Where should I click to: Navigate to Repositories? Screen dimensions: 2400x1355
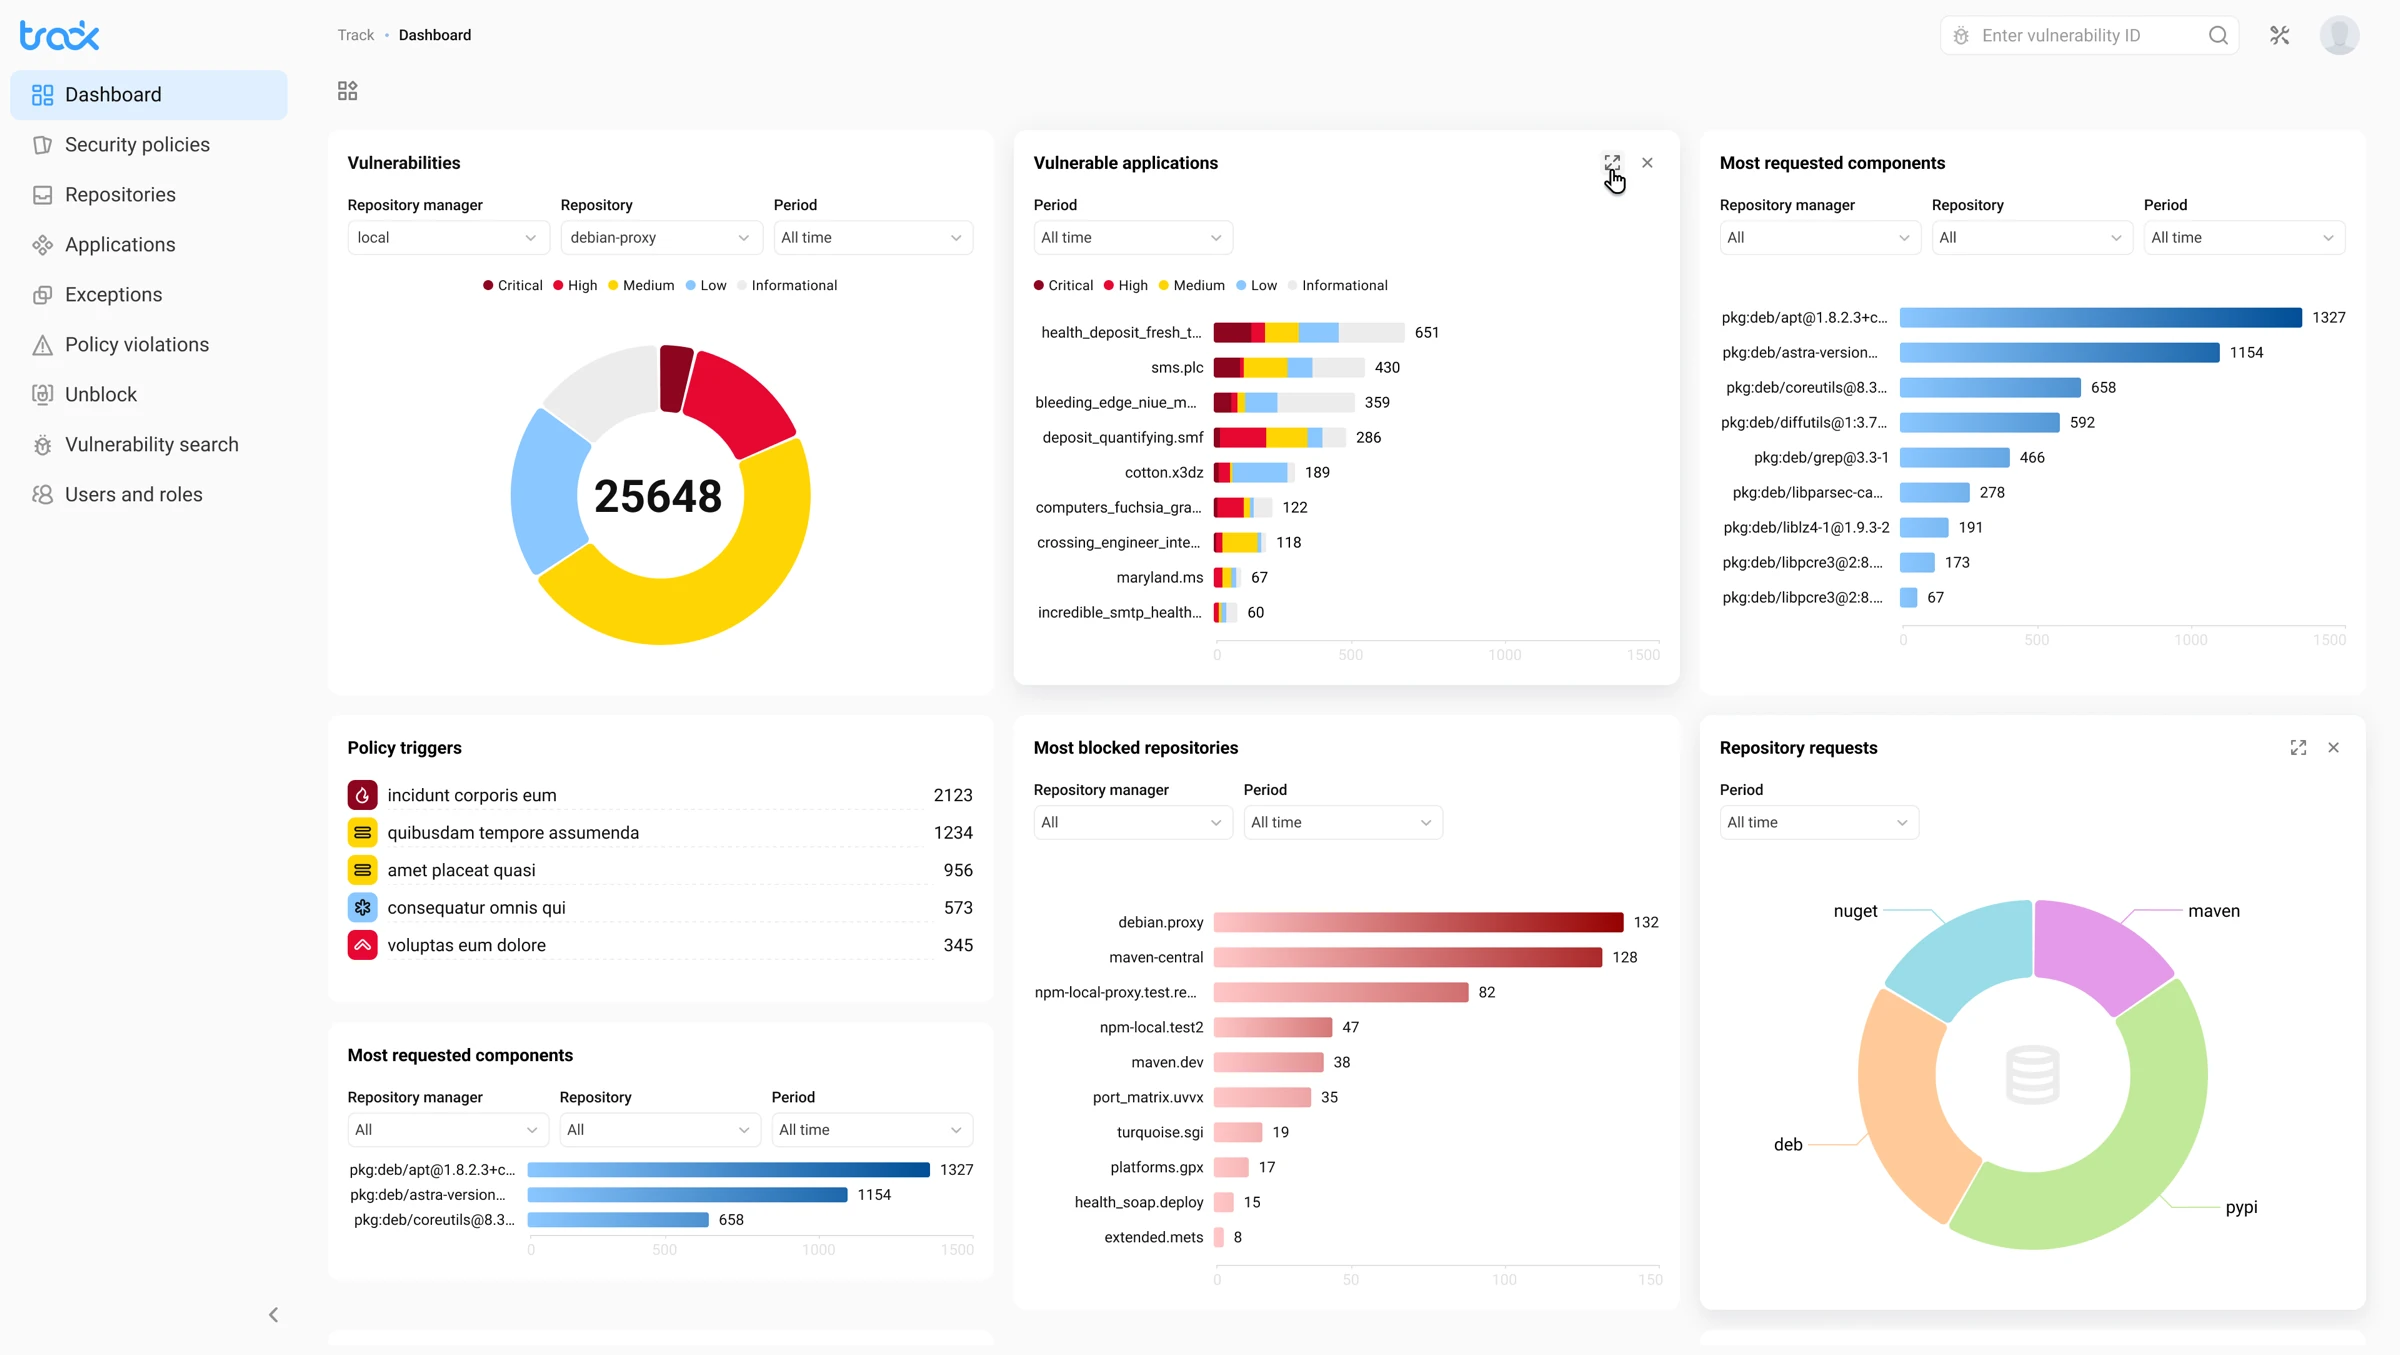click(x=149, y=195)
